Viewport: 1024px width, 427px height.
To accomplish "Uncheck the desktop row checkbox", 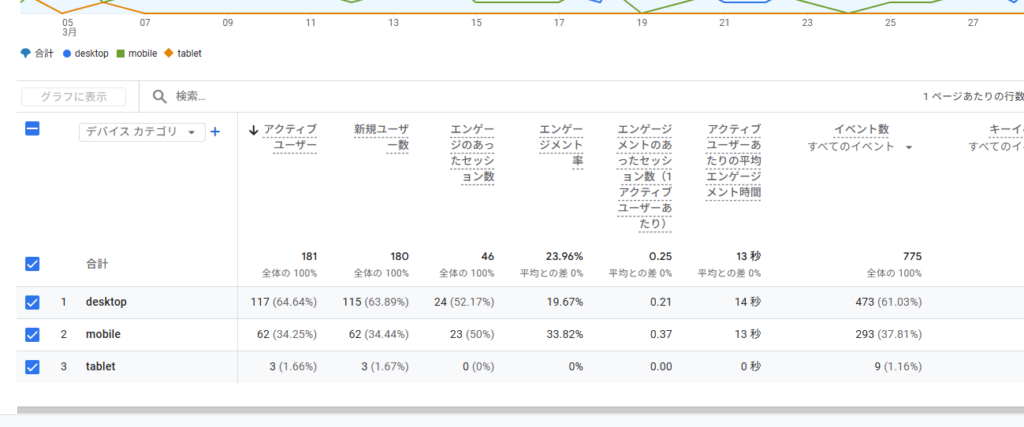I will pos(32,302).
